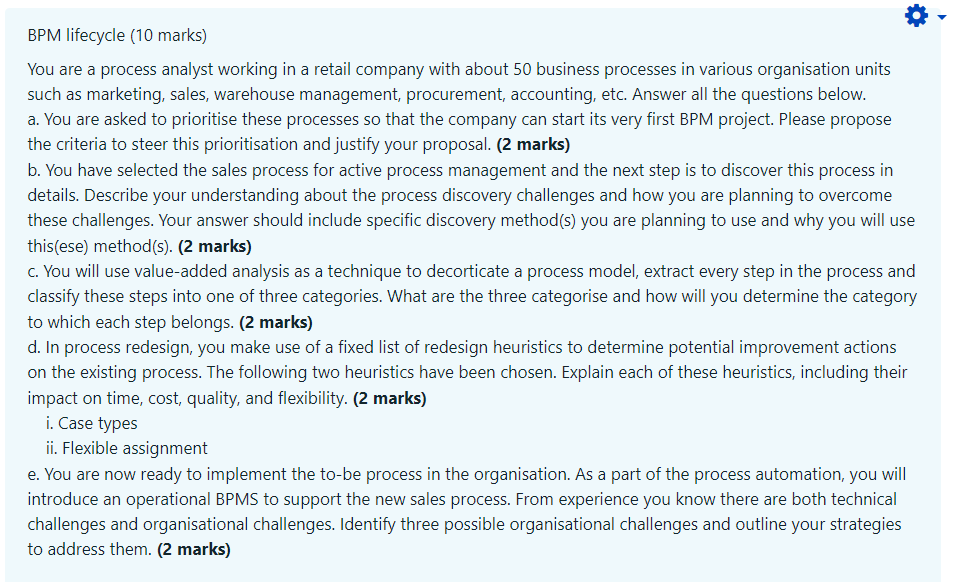Click the cog wheel above the dropdown arrow
The image size is (961, 582).
click(x=915, y=16)
